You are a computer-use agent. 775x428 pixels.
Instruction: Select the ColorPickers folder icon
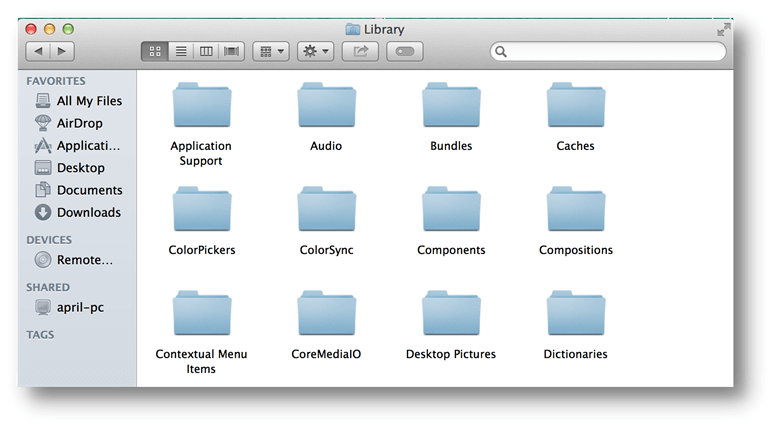(202, 209)
